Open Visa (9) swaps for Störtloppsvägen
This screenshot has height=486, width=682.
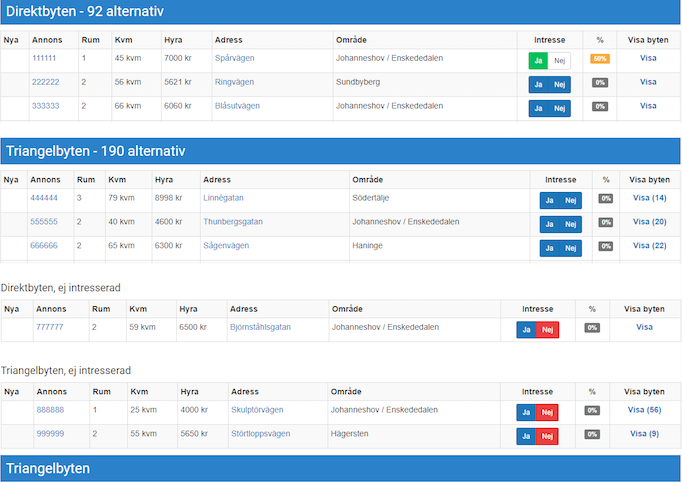pos(644,433)
